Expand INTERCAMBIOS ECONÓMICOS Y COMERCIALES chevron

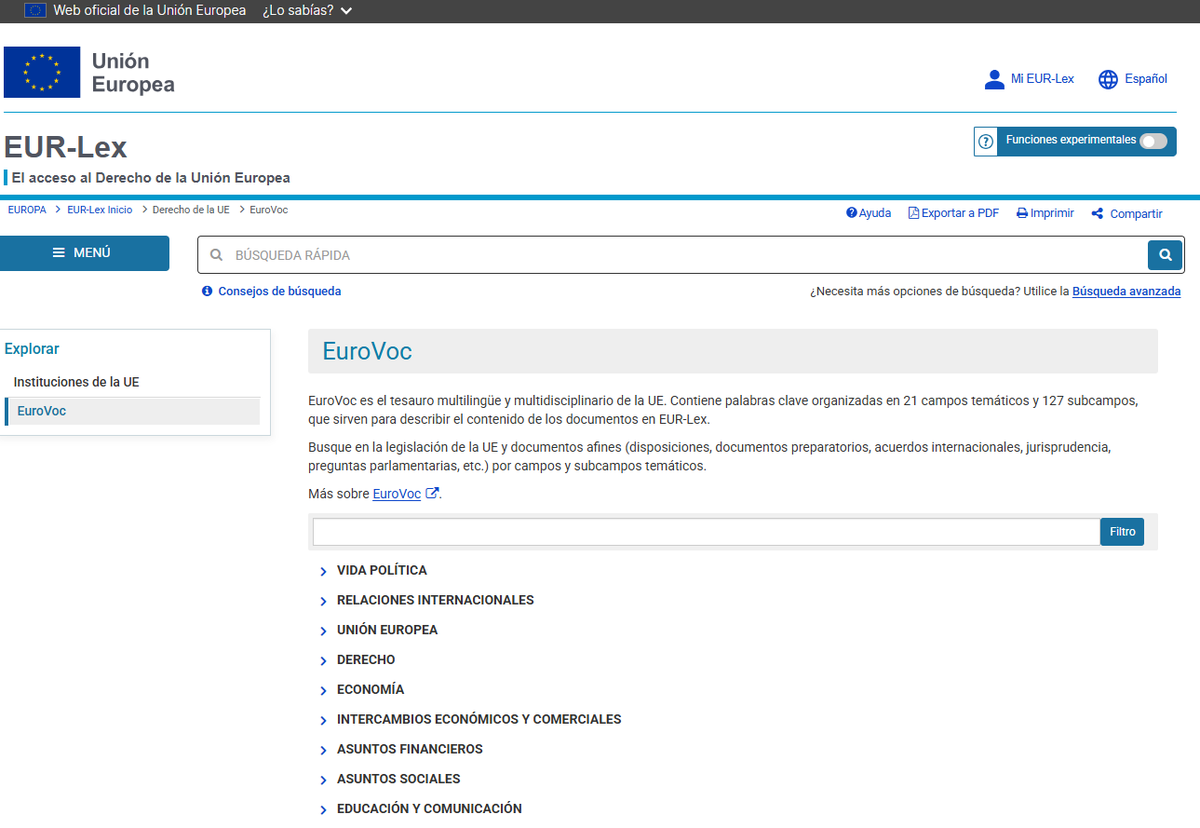click(323, 721)
